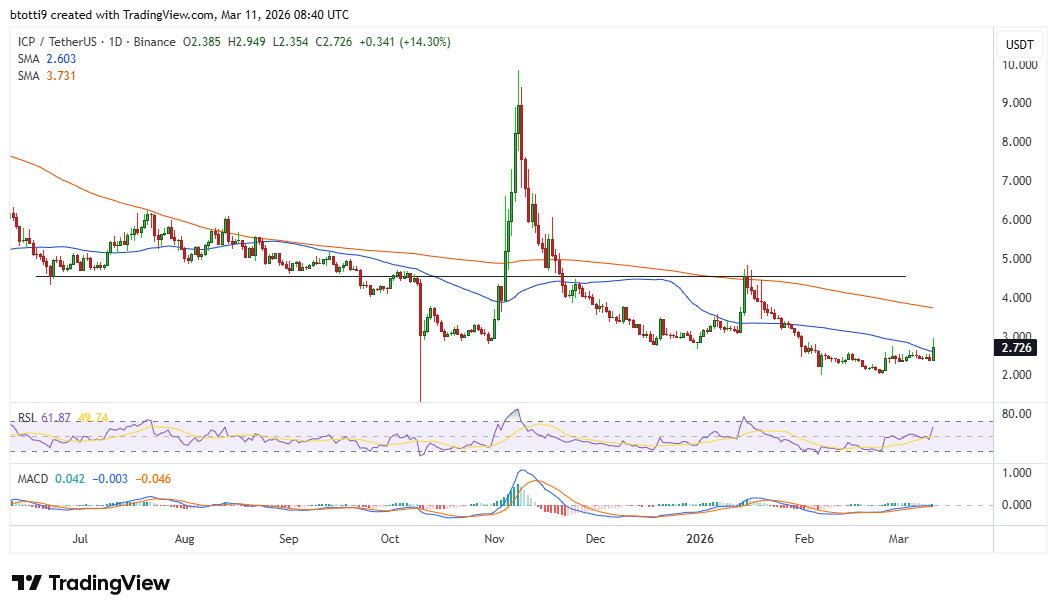Click the +14.30% change percentage
1057x613 pixels.
(x=423, y=42)
